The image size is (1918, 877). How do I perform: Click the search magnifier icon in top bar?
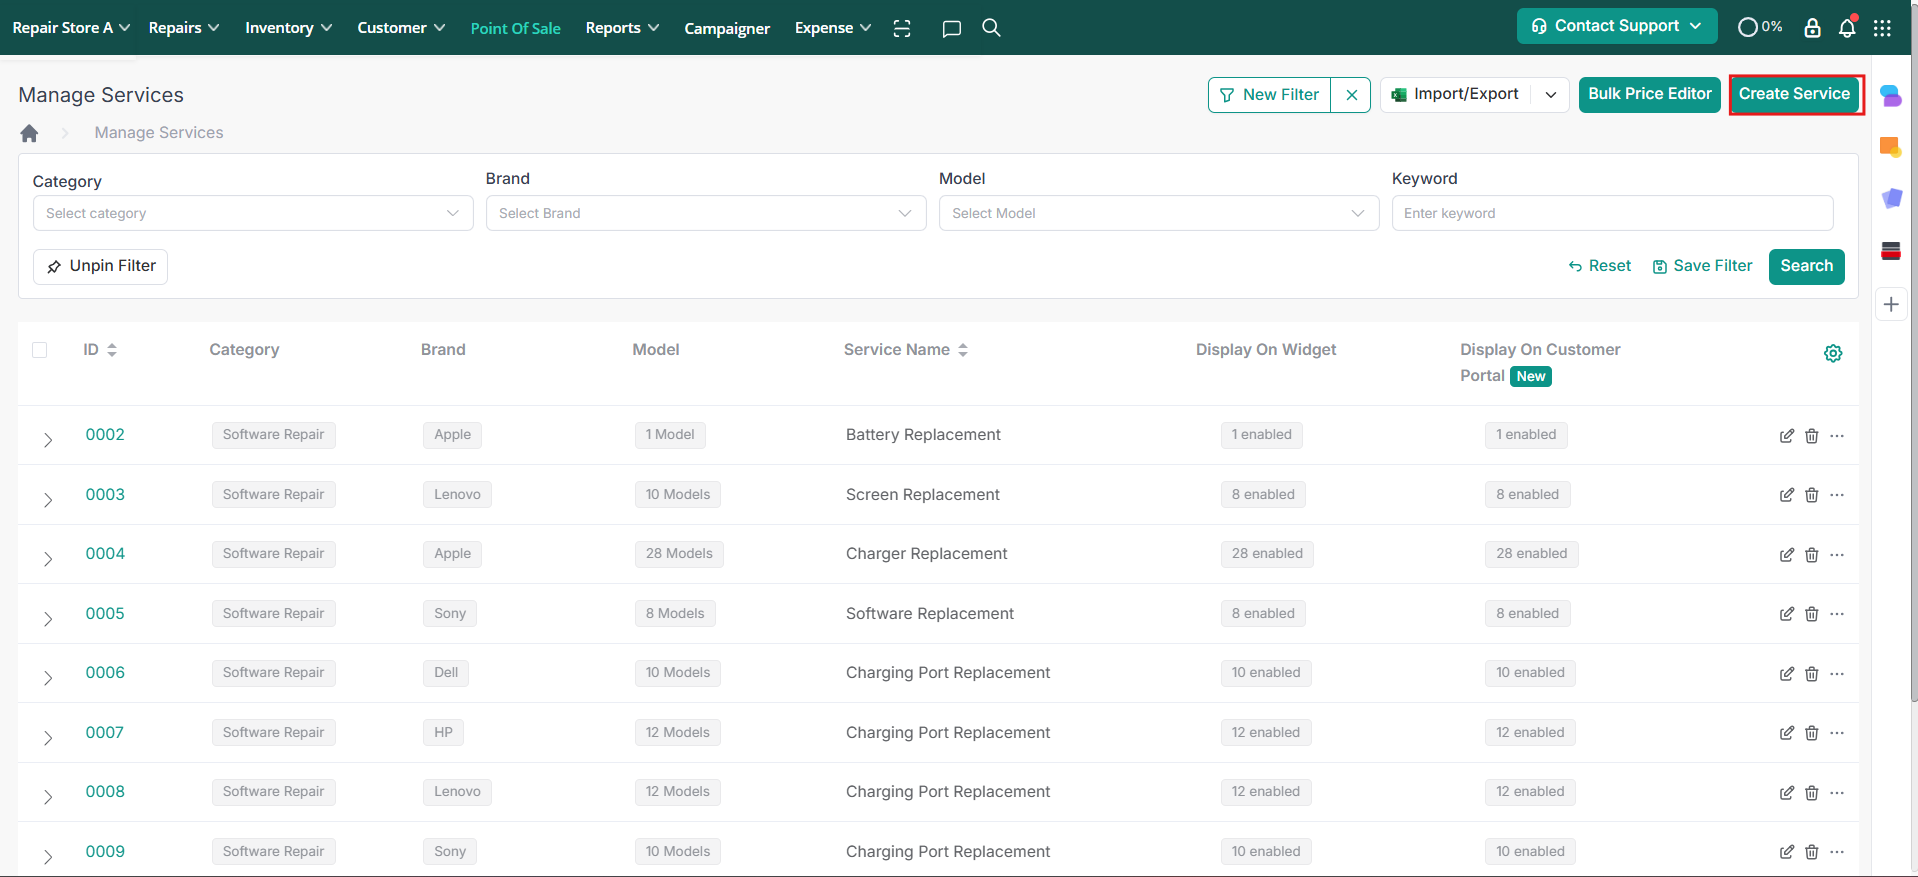[991, 28]
